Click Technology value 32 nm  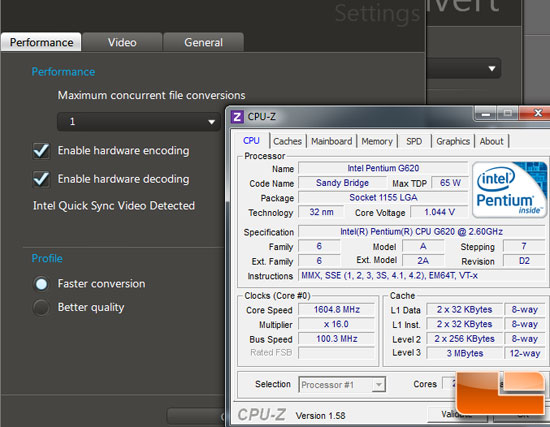(x=321, y=212)
